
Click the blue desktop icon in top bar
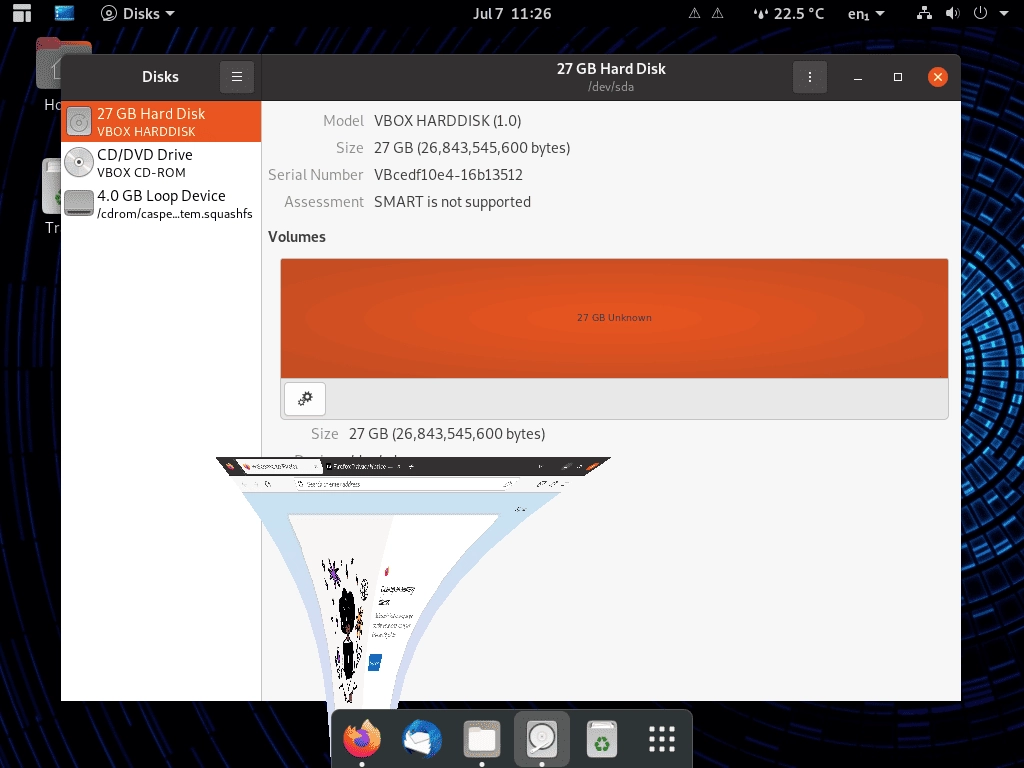(x=64, y=13)
